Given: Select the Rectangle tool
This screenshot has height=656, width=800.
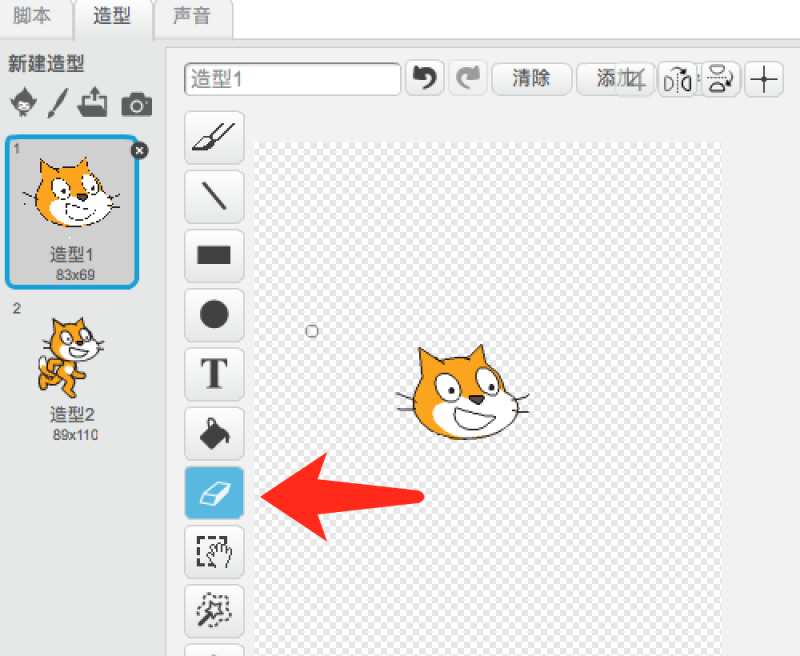Looking at the screenshot, I should pyautogui.click(x=214, y=256).
